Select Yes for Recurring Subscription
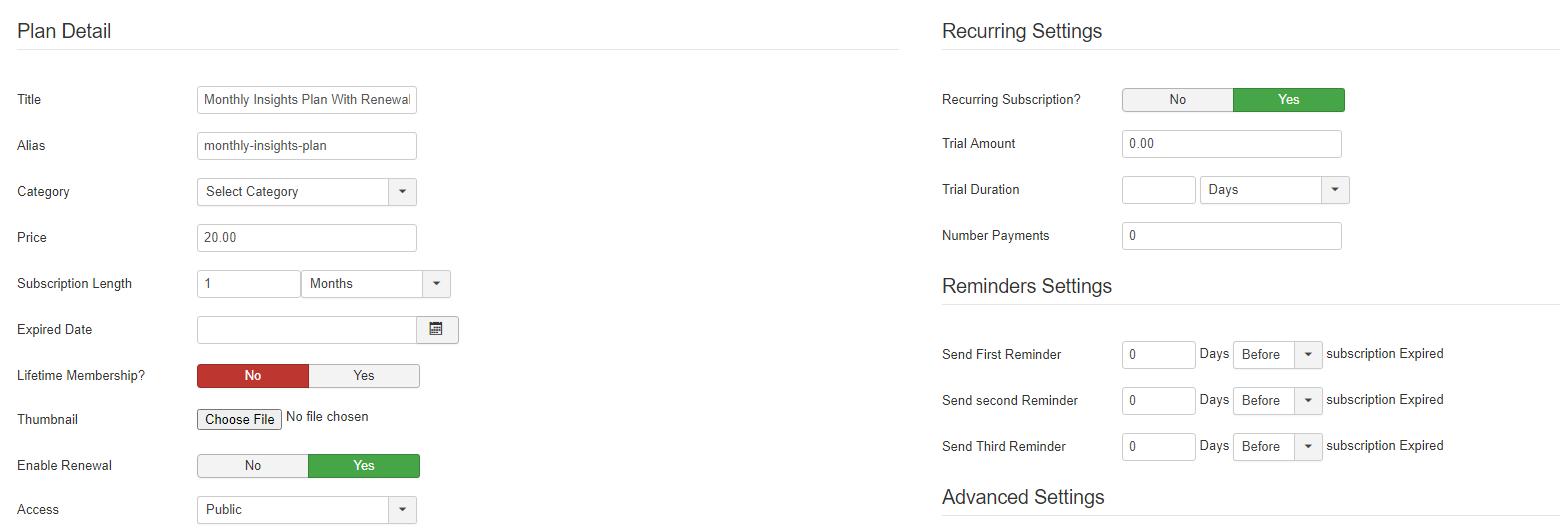This screenshot has height=532, width=1561. [x=1289, y=100]
